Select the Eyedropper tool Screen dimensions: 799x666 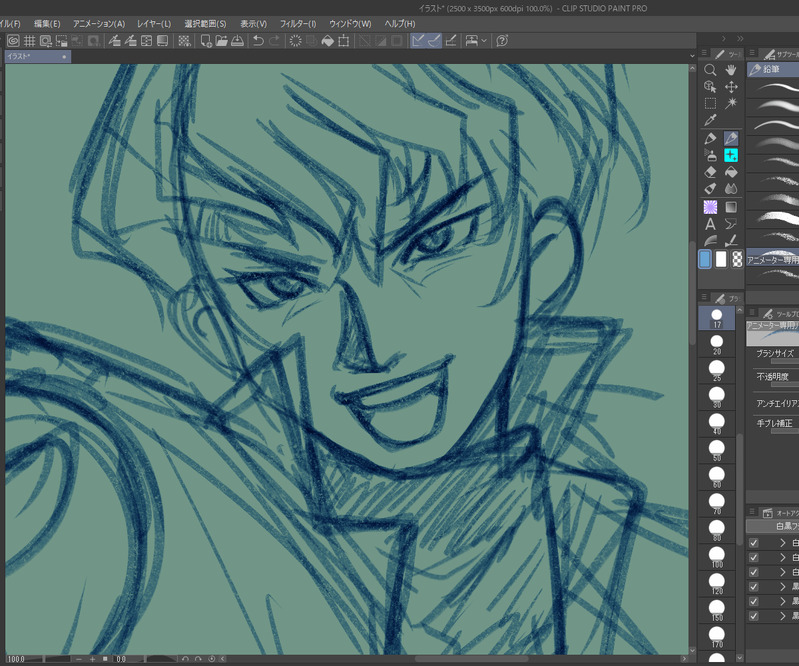tap(710, 120)
